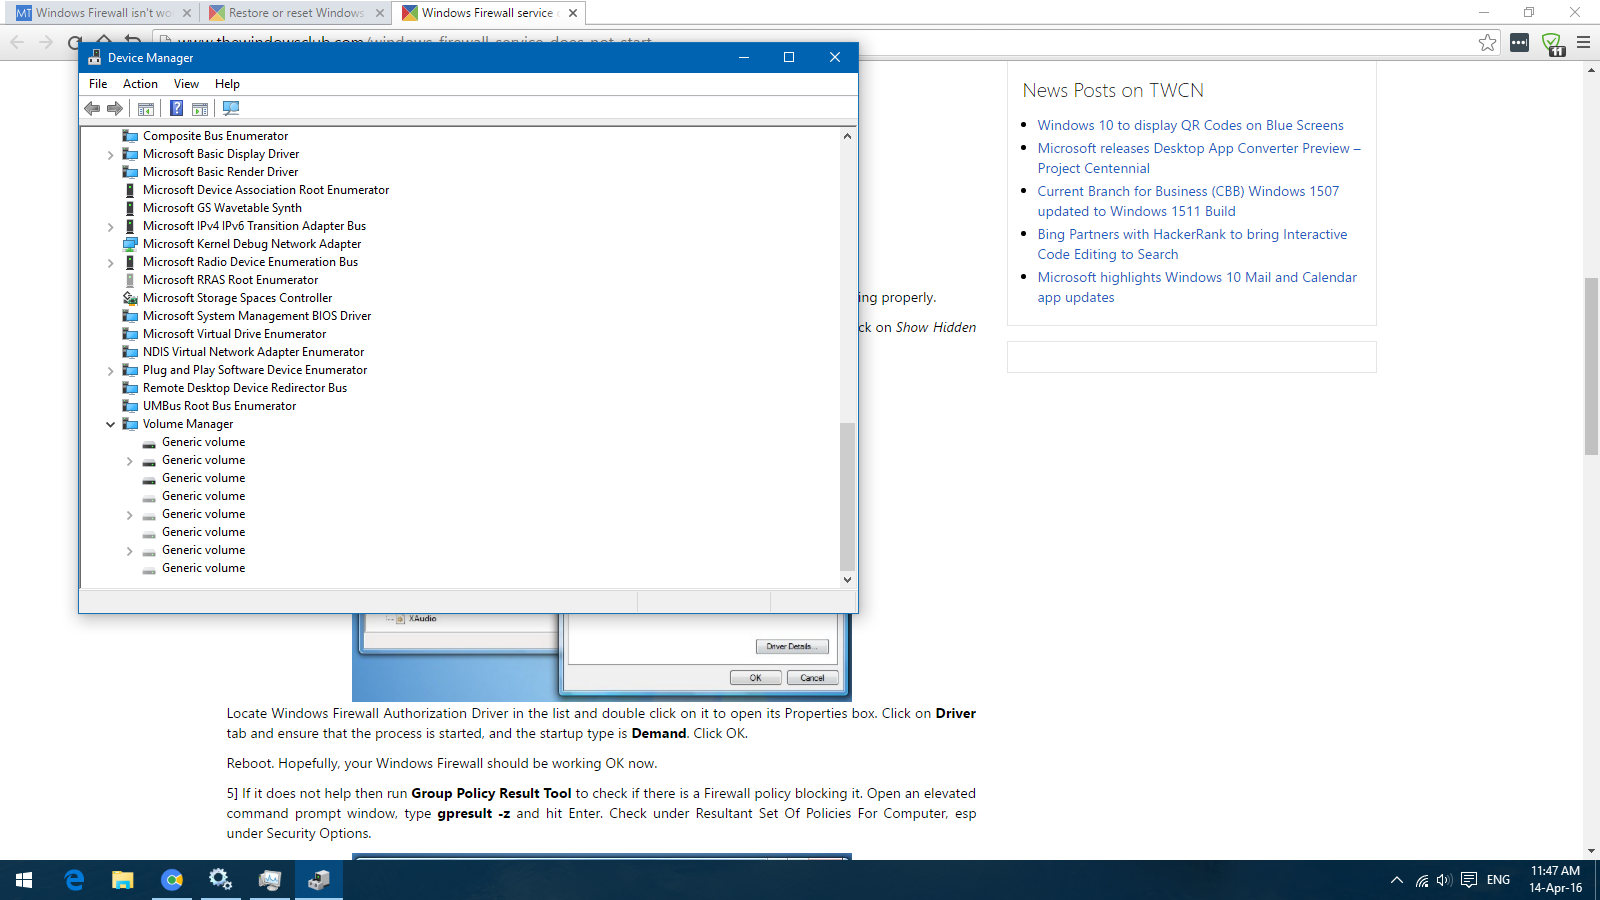Open 'Bing Partners with HackerRank' link
This screenshot has height=900, width=1600.
point(1192,244)
